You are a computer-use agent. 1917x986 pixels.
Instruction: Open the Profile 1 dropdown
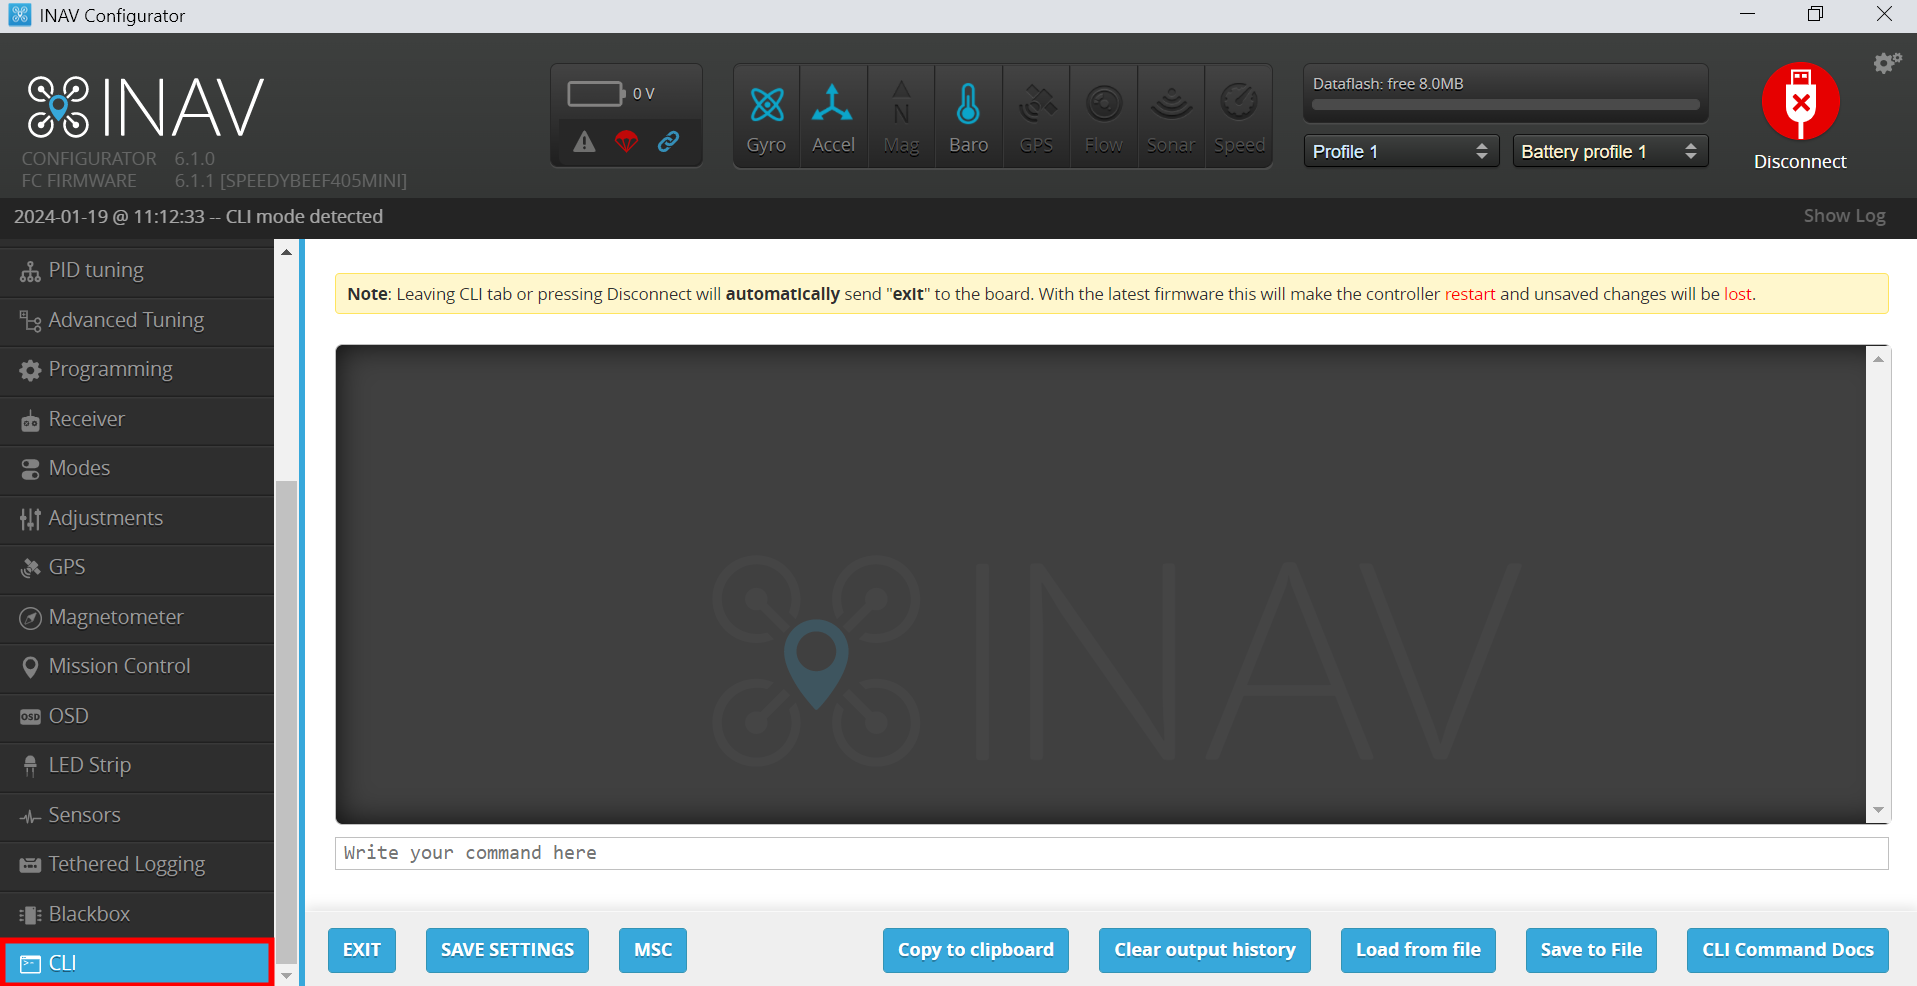click(x=1401, y=151)
